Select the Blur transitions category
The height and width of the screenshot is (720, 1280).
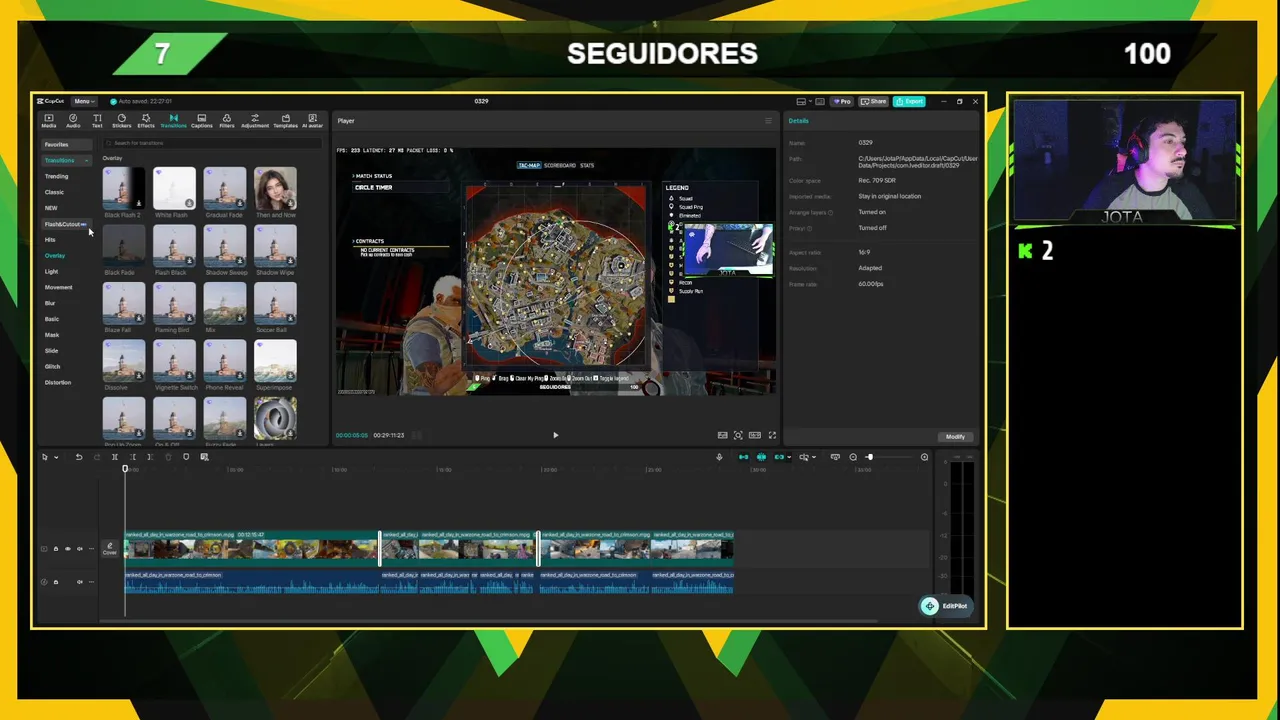point(50,303)
